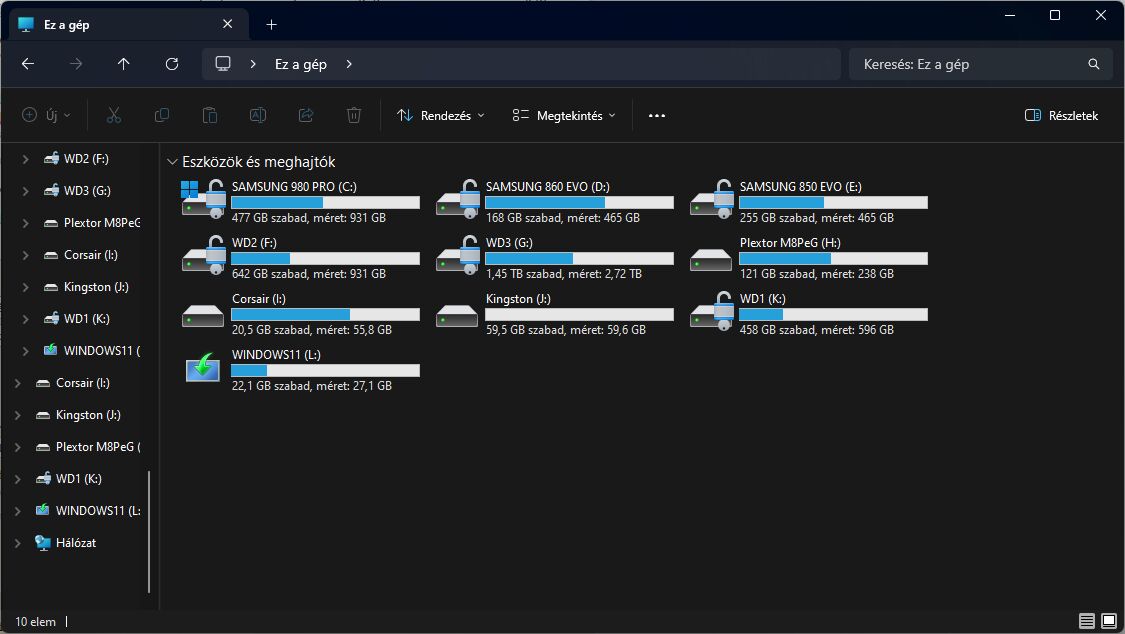The width and height of the screenshot is (1125, 634).
Task: Open the Rendezés sort dropdown
Action: click(x=441, y=115)
